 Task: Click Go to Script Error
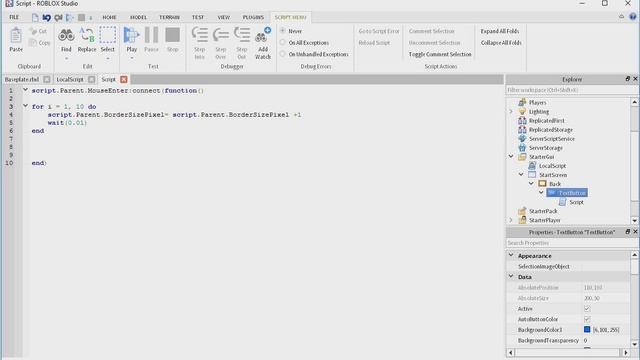pos(379,31)
